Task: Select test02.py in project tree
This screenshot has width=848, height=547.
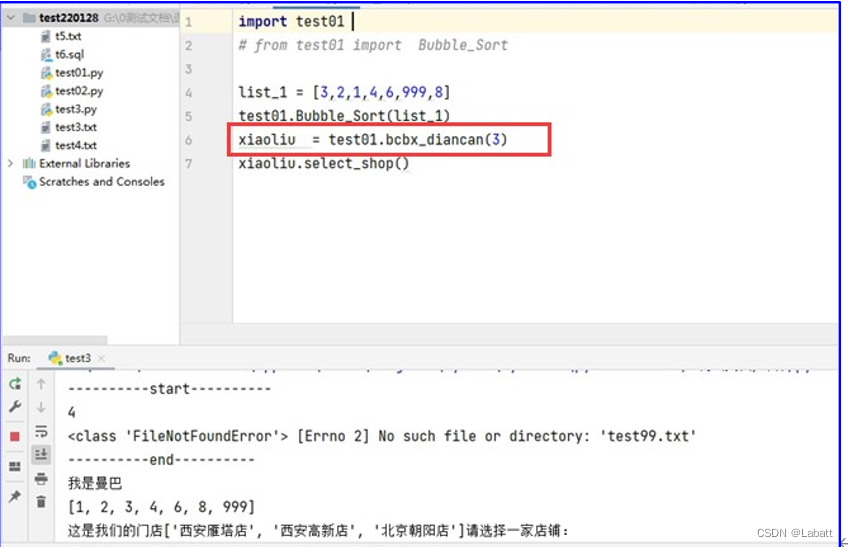Action: tap(79, 91)
